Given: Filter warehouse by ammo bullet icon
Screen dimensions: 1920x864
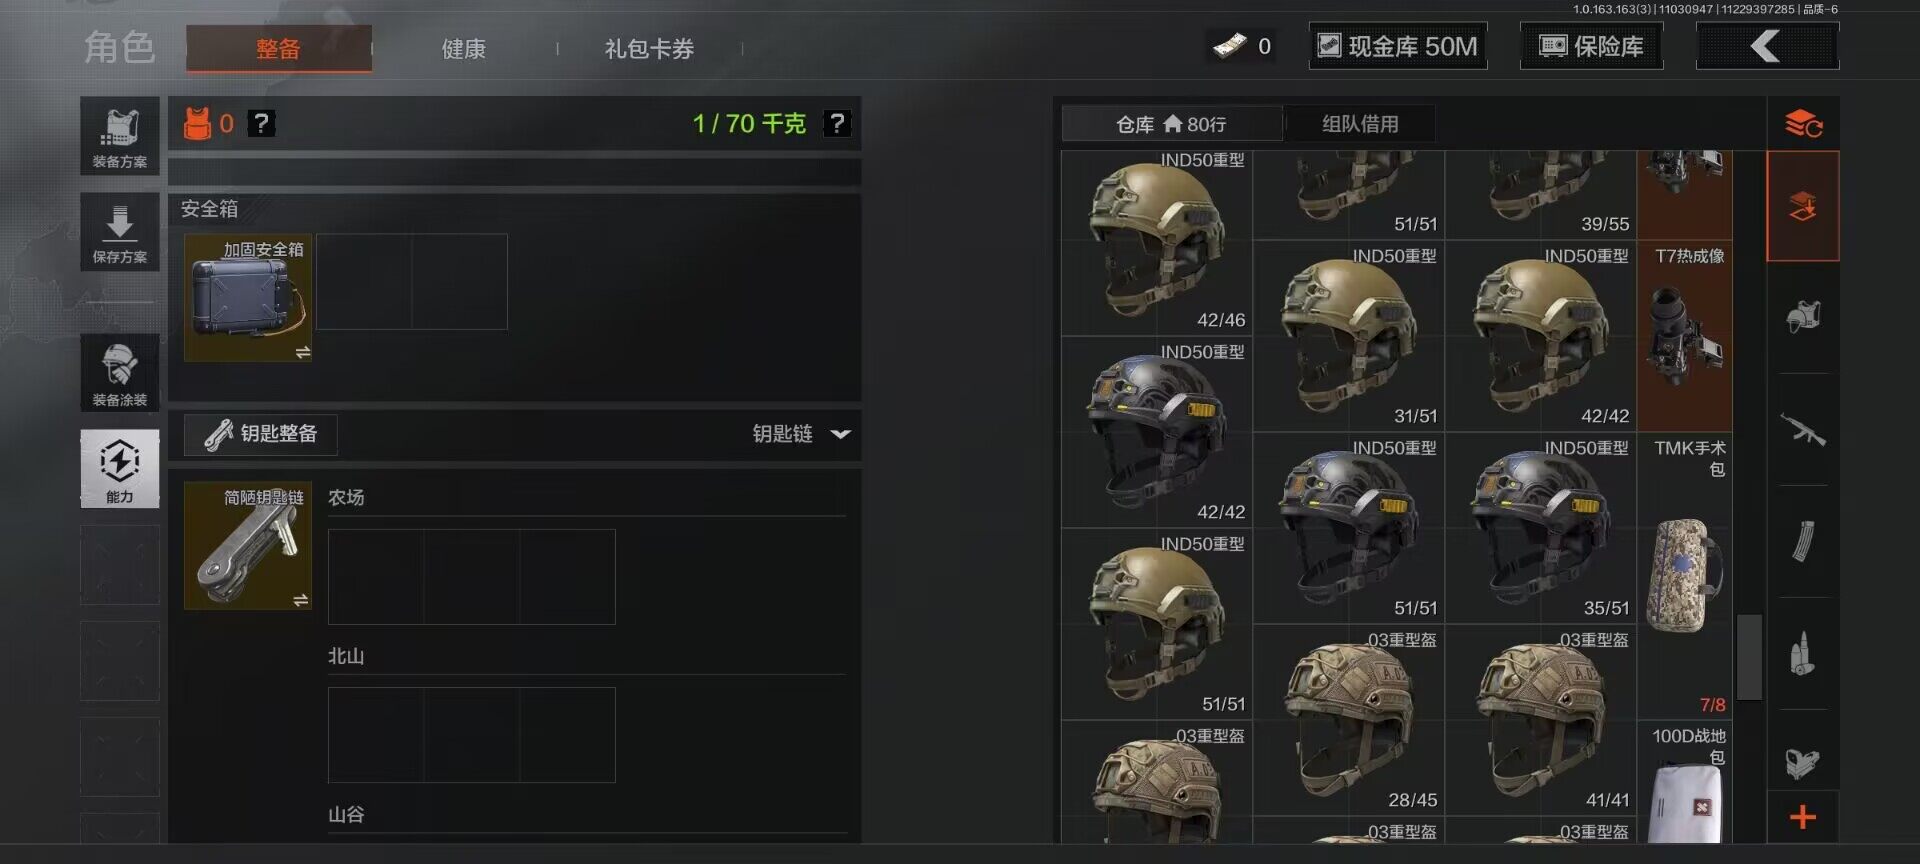Looking at the screenshot, I should [x=1803, y=654].
